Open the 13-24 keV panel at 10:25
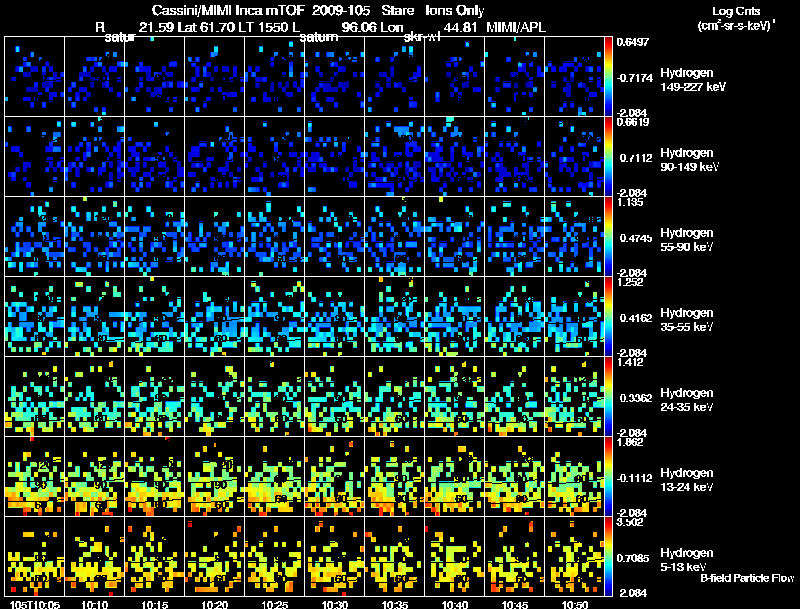This screenshot has width=800, height=609. point(274,476)
